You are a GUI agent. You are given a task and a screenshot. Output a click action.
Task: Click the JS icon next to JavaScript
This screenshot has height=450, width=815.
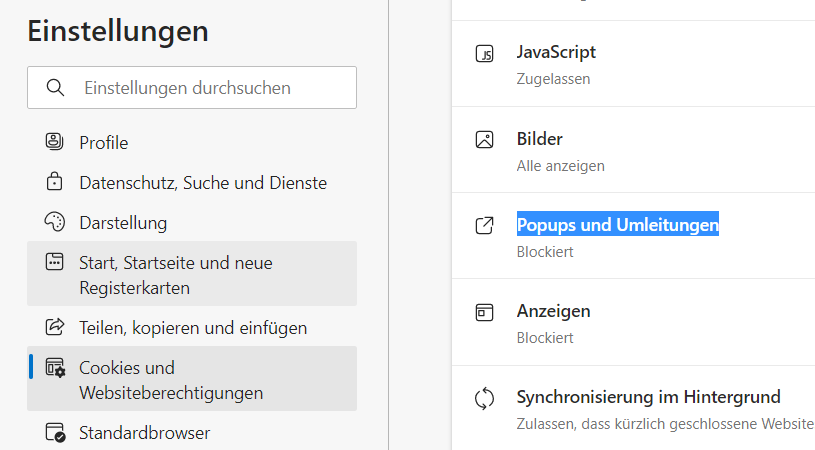(484, 54)
